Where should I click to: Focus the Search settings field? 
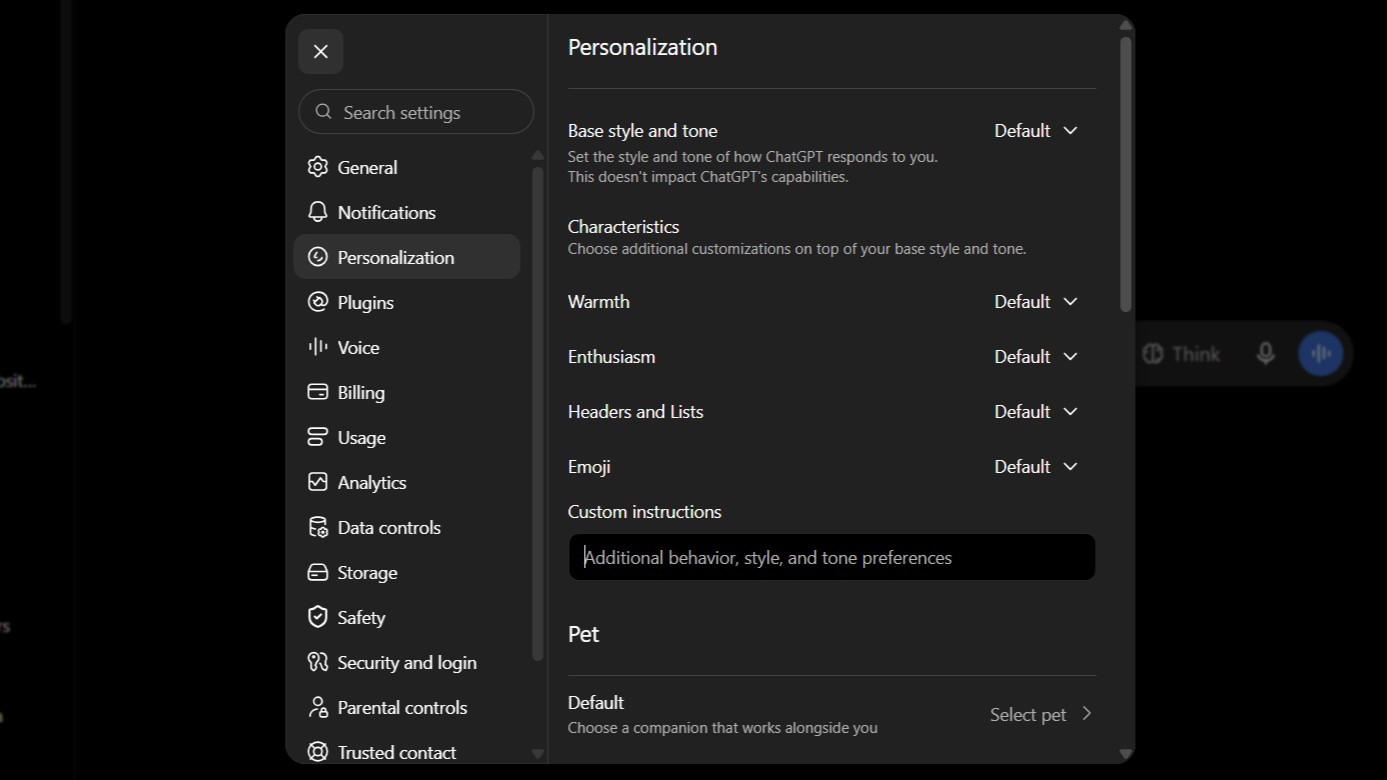click(x=416, y=112)
